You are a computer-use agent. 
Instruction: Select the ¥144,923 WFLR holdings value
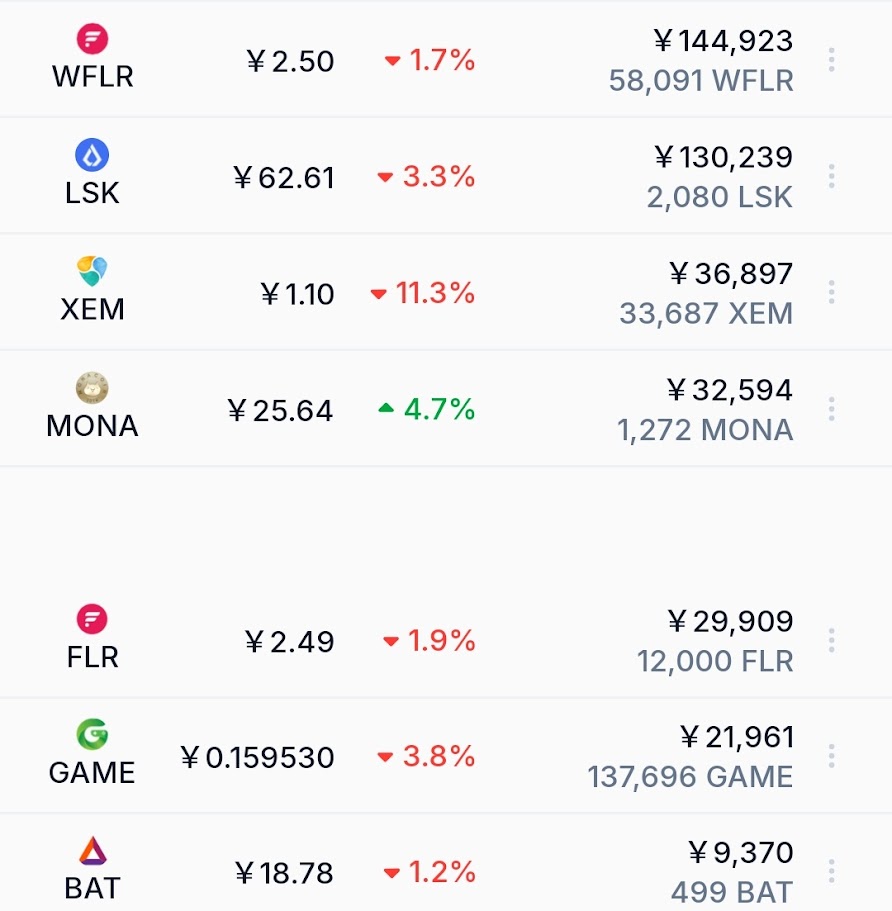(723, 41)
